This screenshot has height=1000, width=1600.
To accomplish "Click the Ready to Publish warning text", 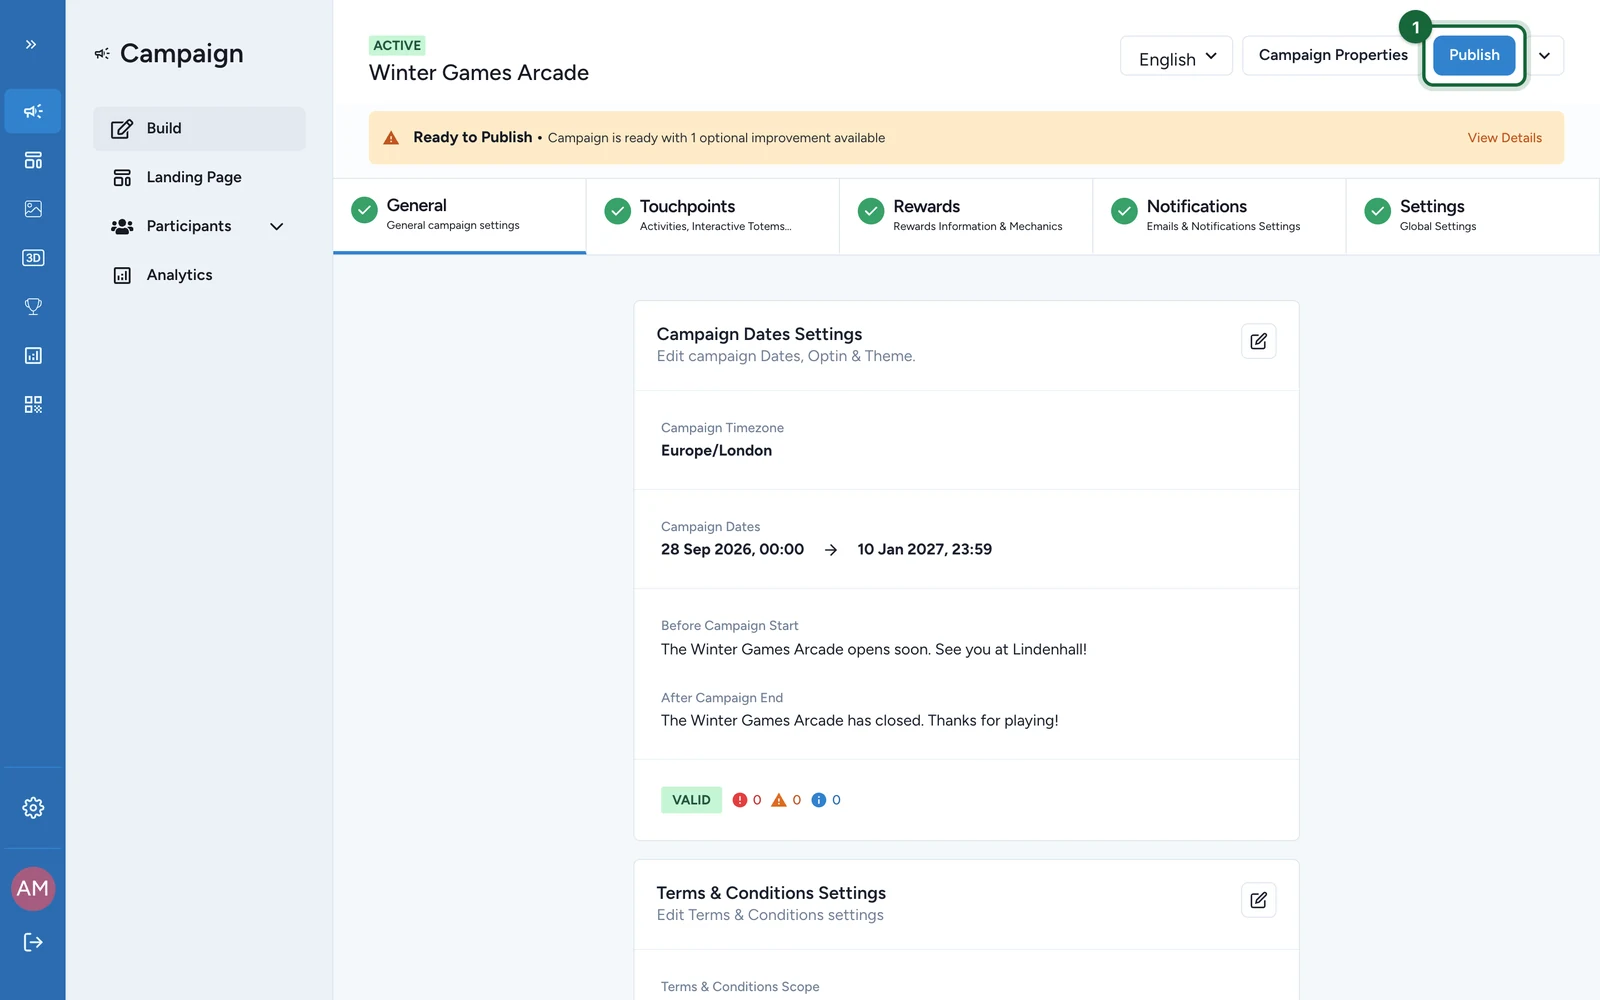I will [473, 137].
